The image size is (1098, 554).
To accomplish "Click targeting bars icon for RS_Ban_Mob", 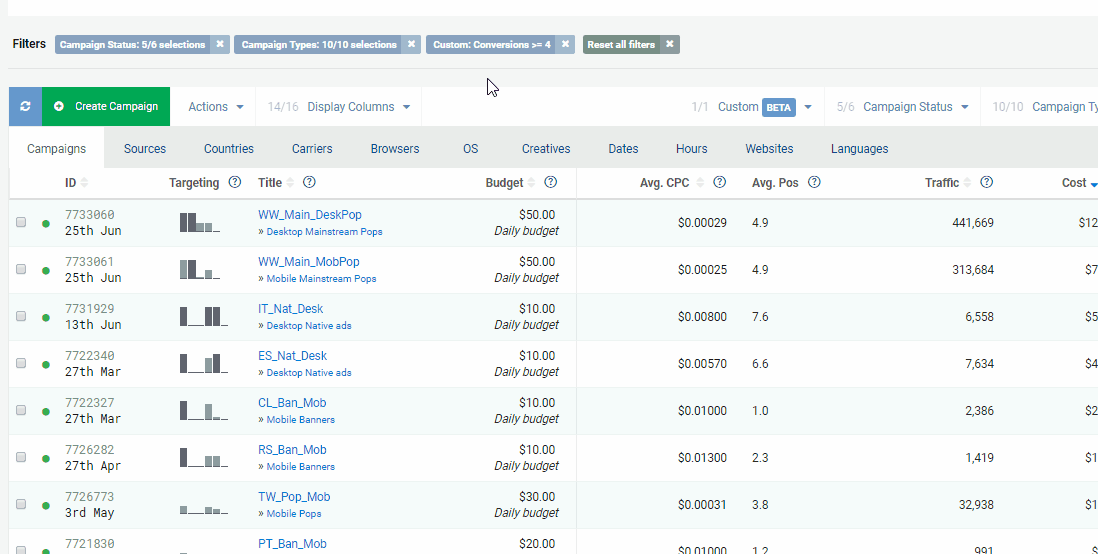I will (203, 457).
